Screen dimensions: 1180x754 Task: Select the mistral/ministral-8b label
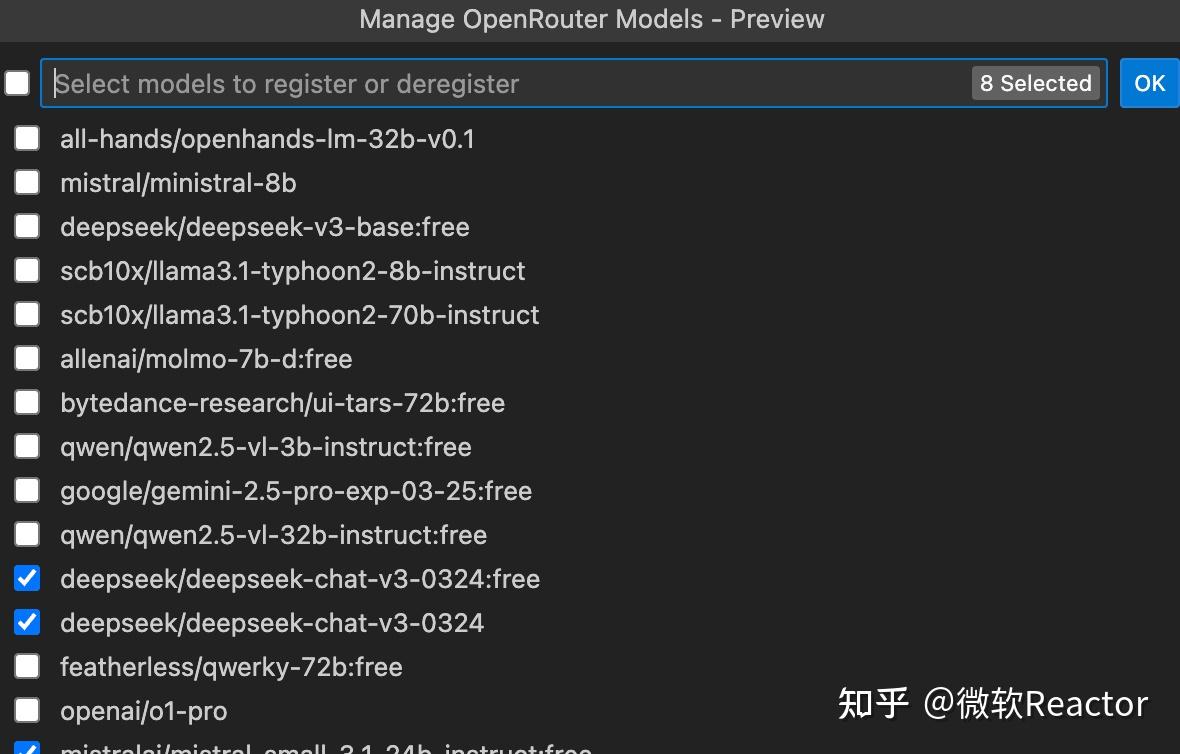[178, 183]
